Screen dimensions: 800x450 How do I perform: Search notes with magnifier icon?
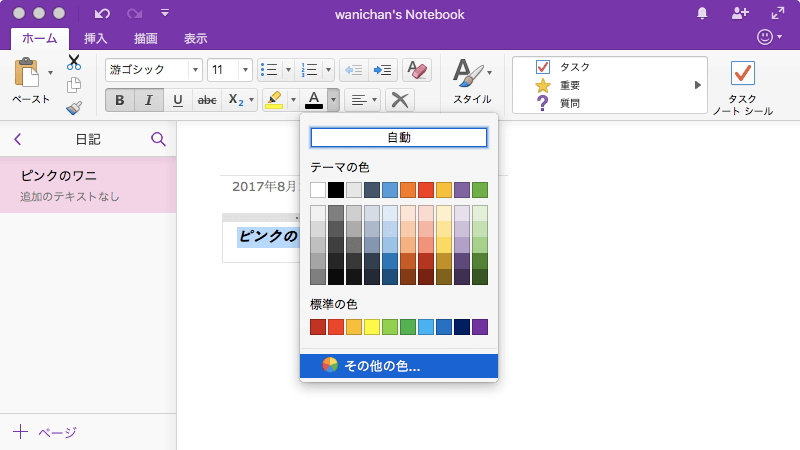158,139
